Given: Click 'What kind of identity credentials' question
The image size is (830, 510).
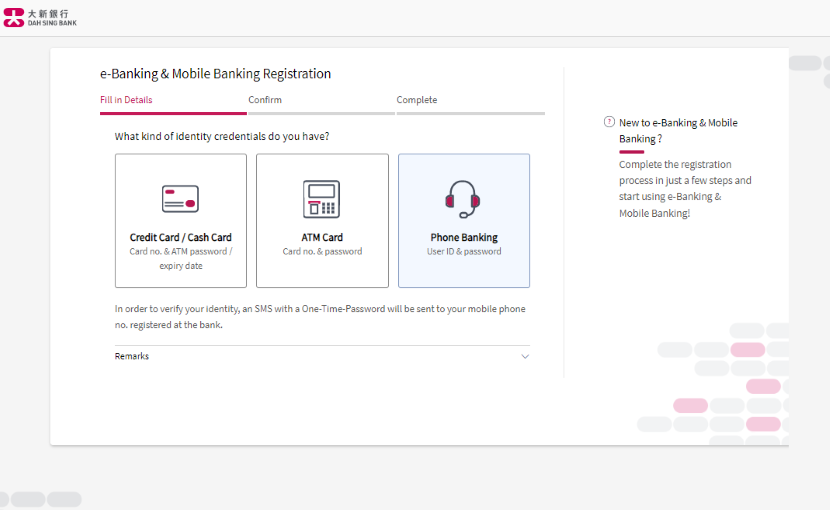Looking at the screenshot, I should tap(222, 136).
